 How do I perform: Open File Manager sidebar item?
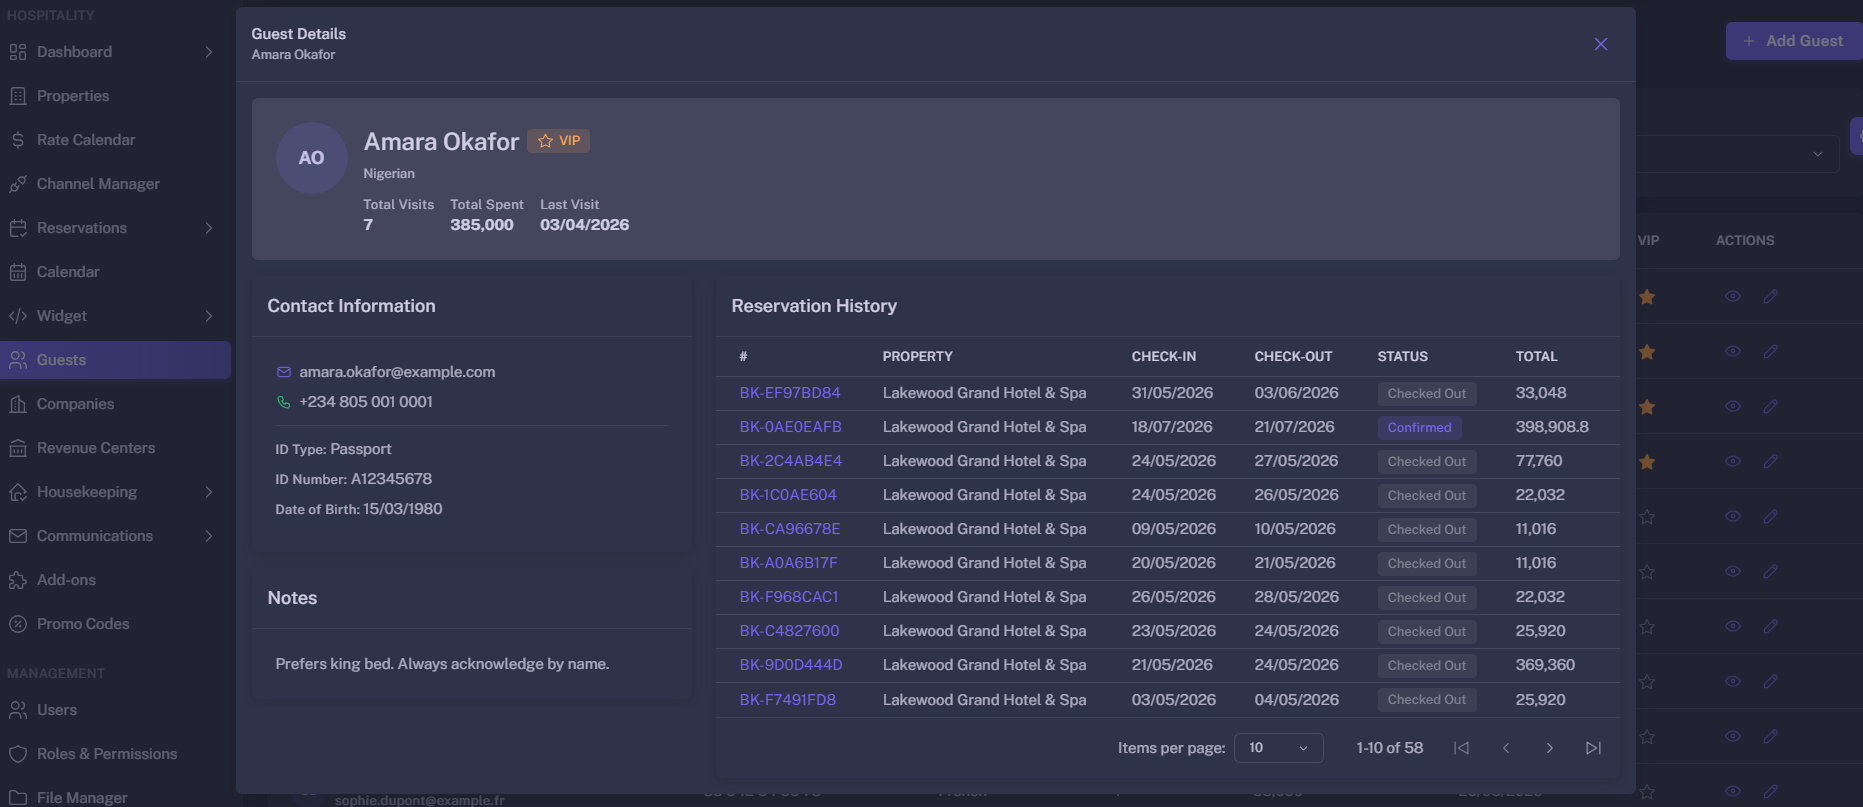[115, 797]
